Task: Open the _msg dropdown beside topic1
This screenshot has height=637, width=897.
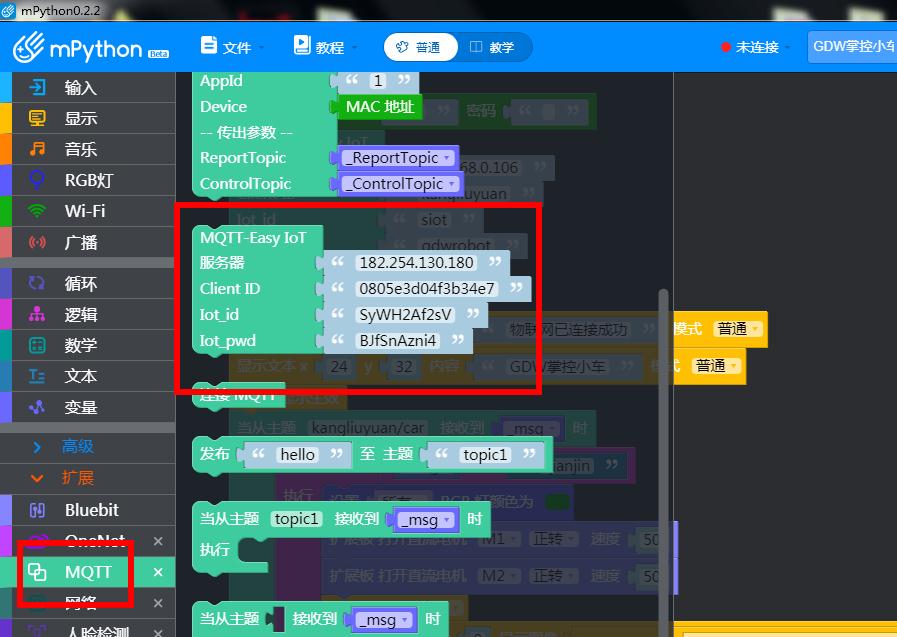Action: click(x=426, y=520)
